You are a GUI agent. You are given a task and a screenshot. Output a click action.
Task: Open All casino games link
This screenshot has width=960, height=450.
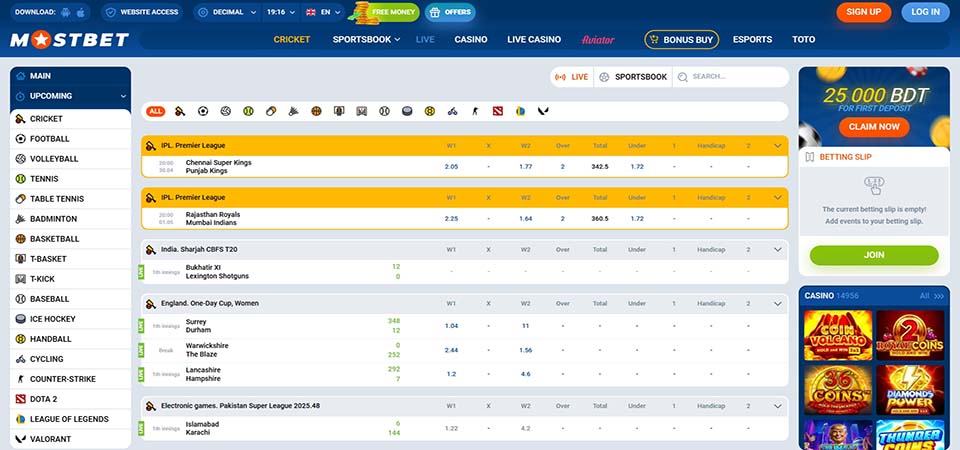click(x=932, y=296)
